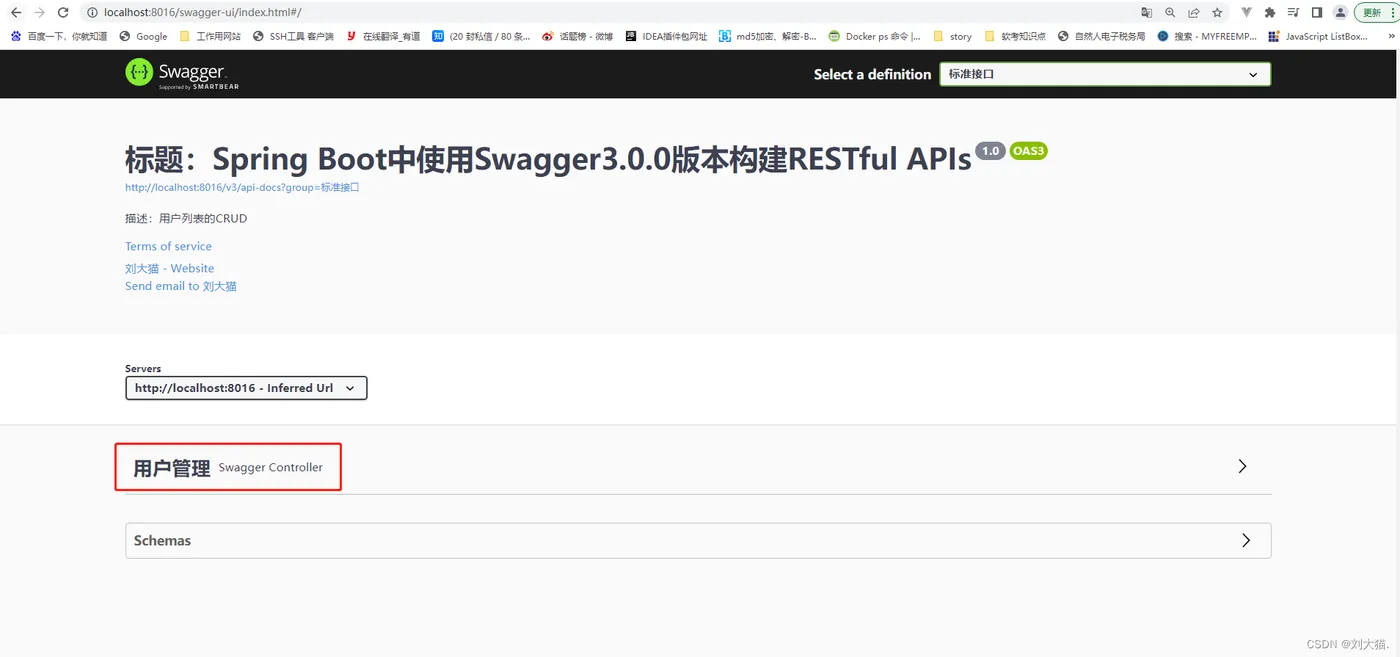
Task: Reload the Swagger UI page
Action: pos(63,13)
